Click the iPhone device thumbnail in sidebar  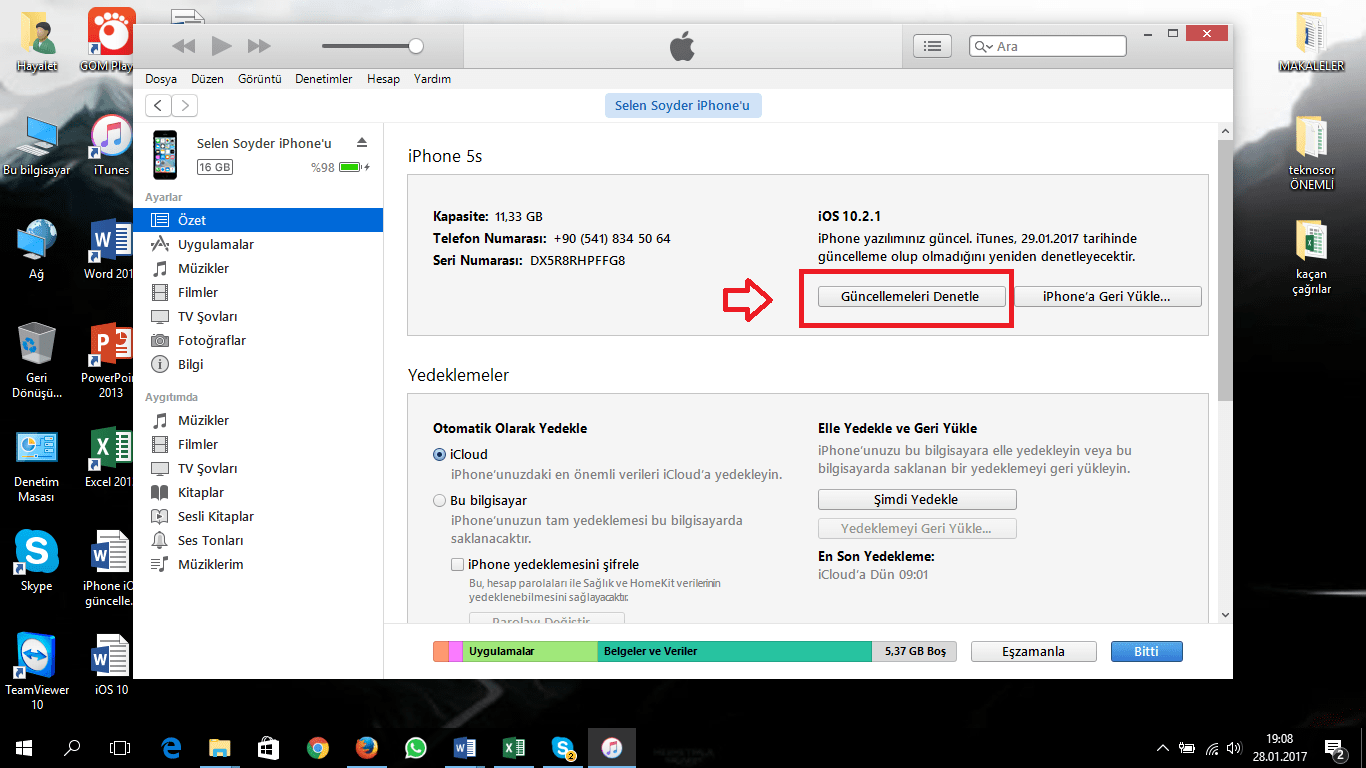coord(165,155)
